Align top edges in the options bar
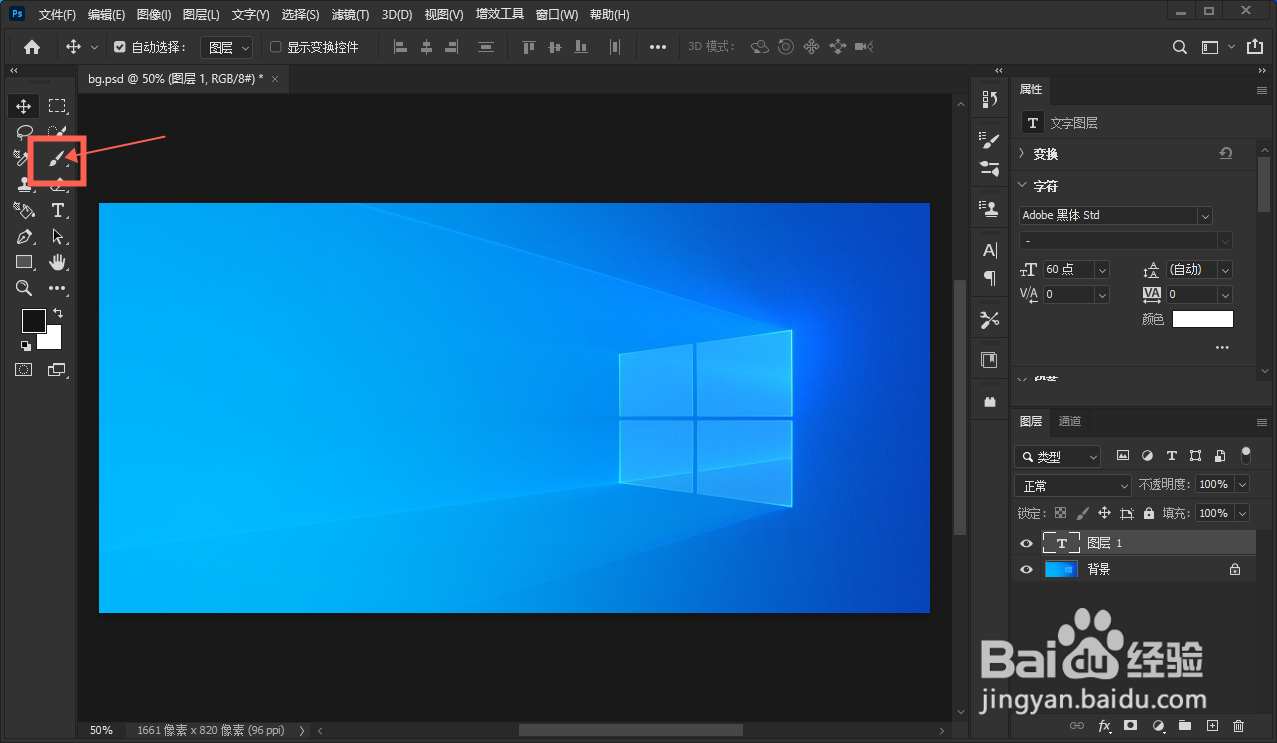Image resolution: width=1277 pixels, height=743 pixels. point(529,47)
